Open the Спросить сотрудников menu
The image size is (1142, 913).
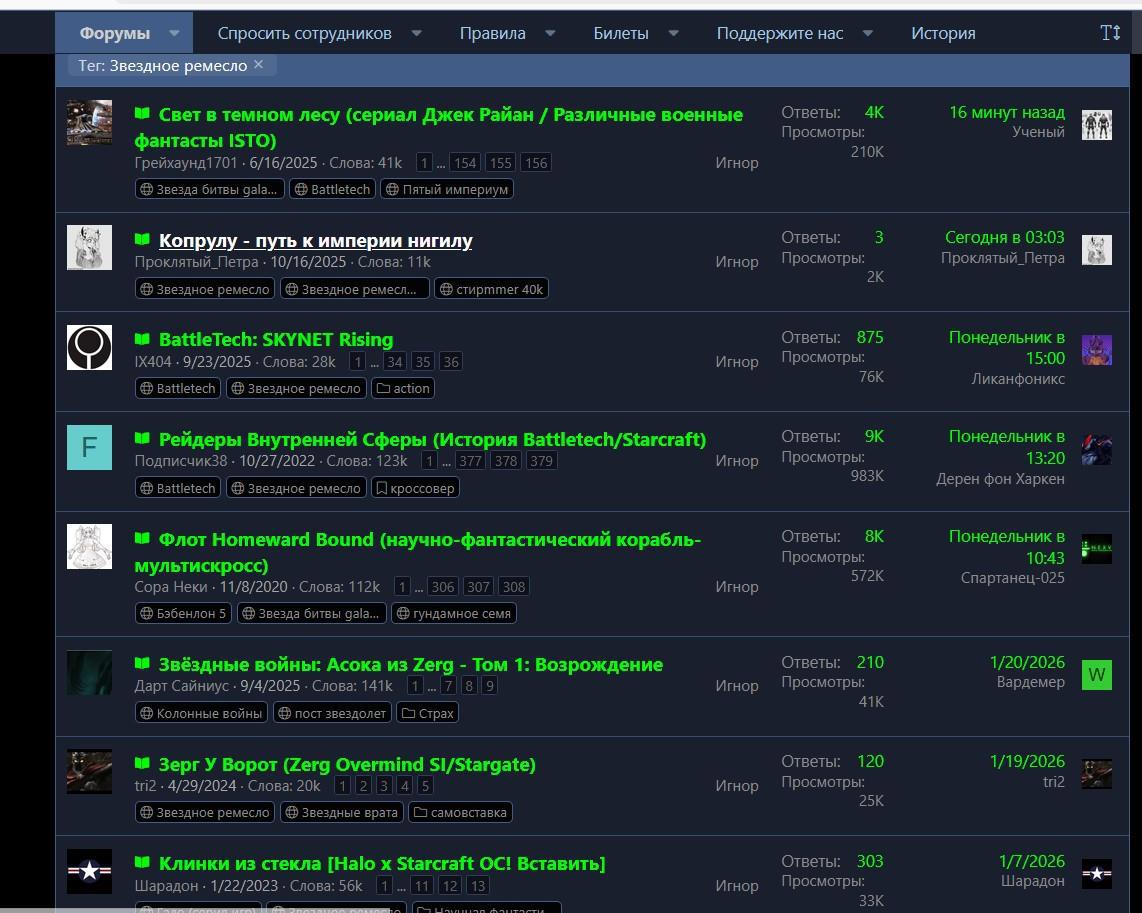(304, 33)
